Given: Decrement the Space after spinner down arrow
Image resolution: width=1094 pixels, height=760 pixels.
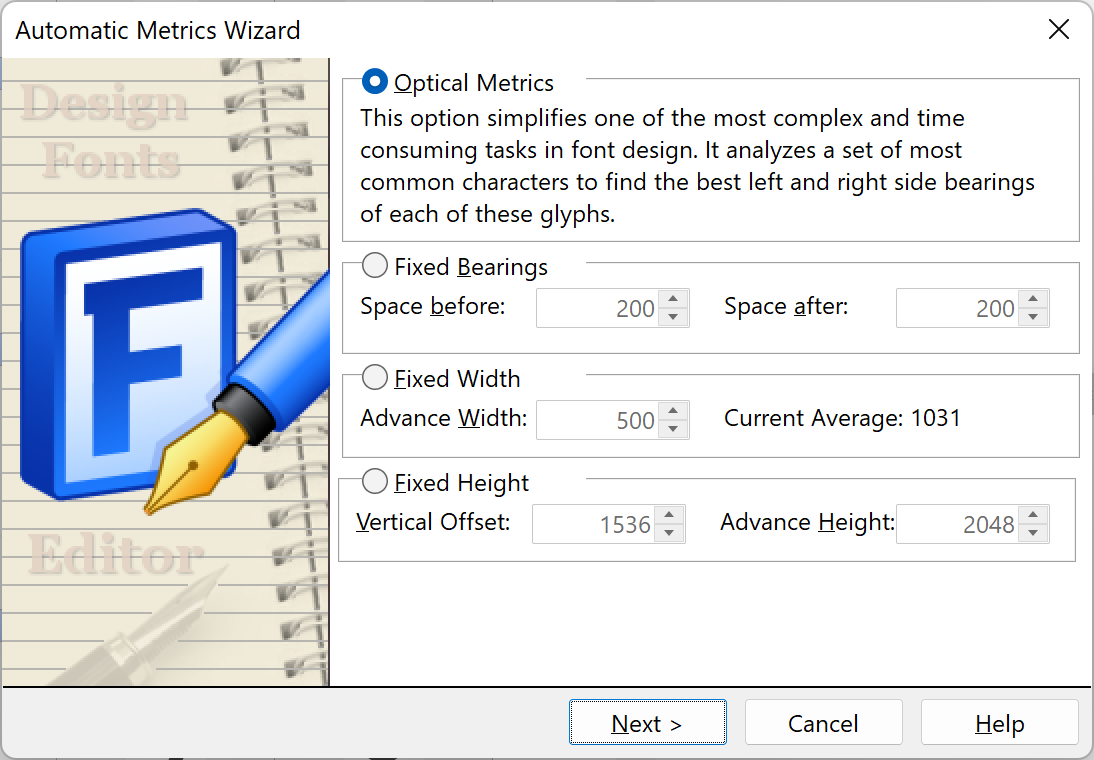Looking at the screenshot, I should point(1033,317).
